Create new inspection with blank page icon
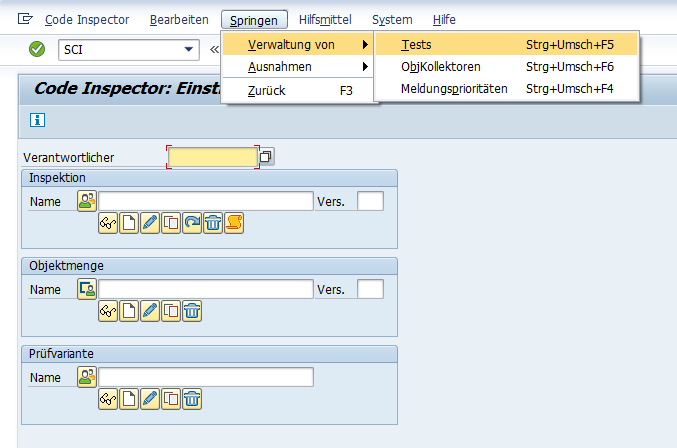The height and width of the screenshot is (448, 677). click(x=129, y=223)
